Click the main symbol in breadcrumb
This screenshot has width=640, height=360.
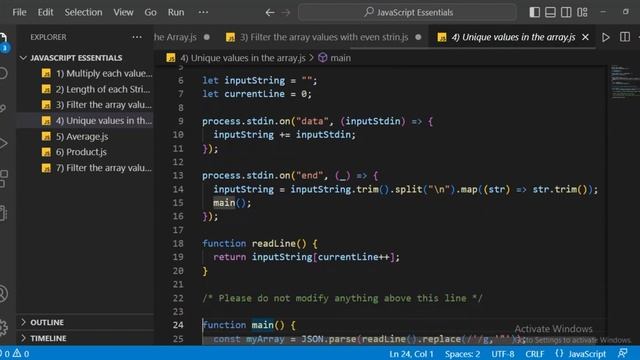[335, 58]
